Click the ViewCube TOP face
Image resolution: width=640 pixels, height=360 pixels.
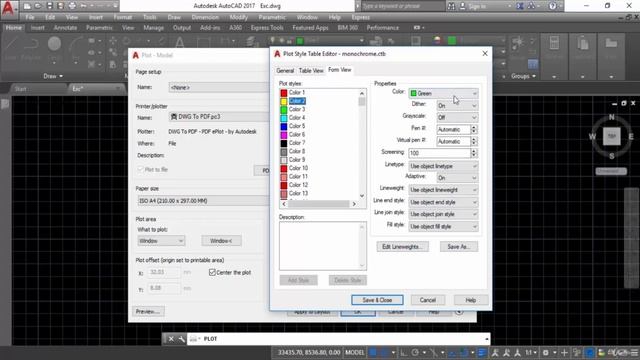[611, 136]
